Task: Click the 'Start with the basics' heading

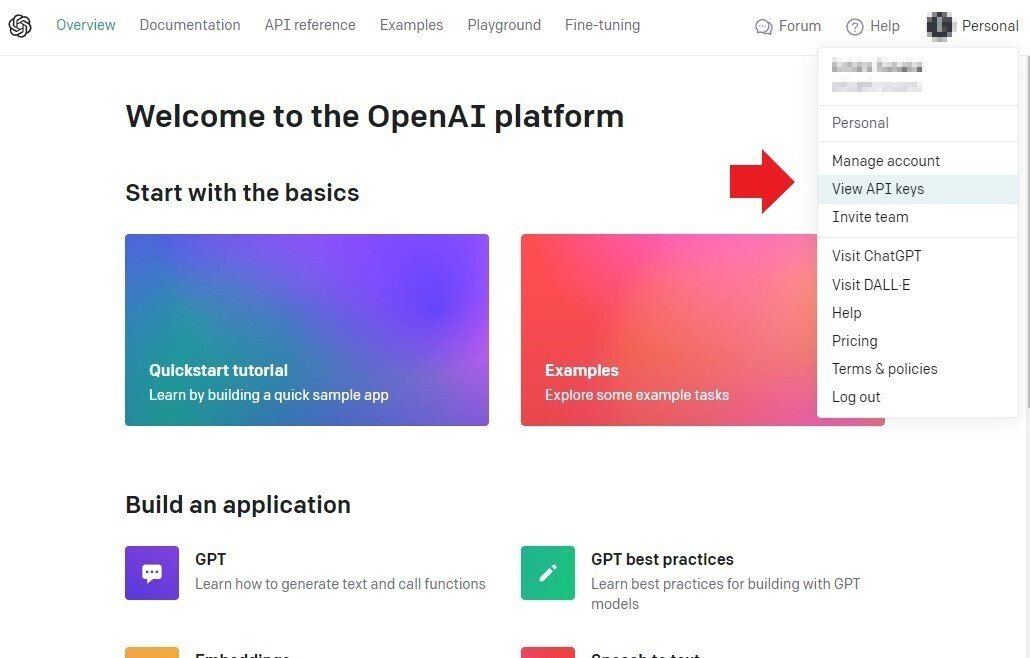Action: (x=242, y=193)
